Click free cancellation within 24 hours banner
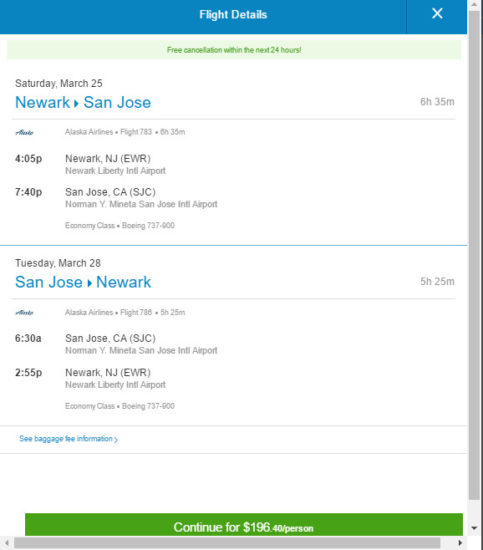Image resolution: width=483 pixels, height=550 pixels. point(234,50)
